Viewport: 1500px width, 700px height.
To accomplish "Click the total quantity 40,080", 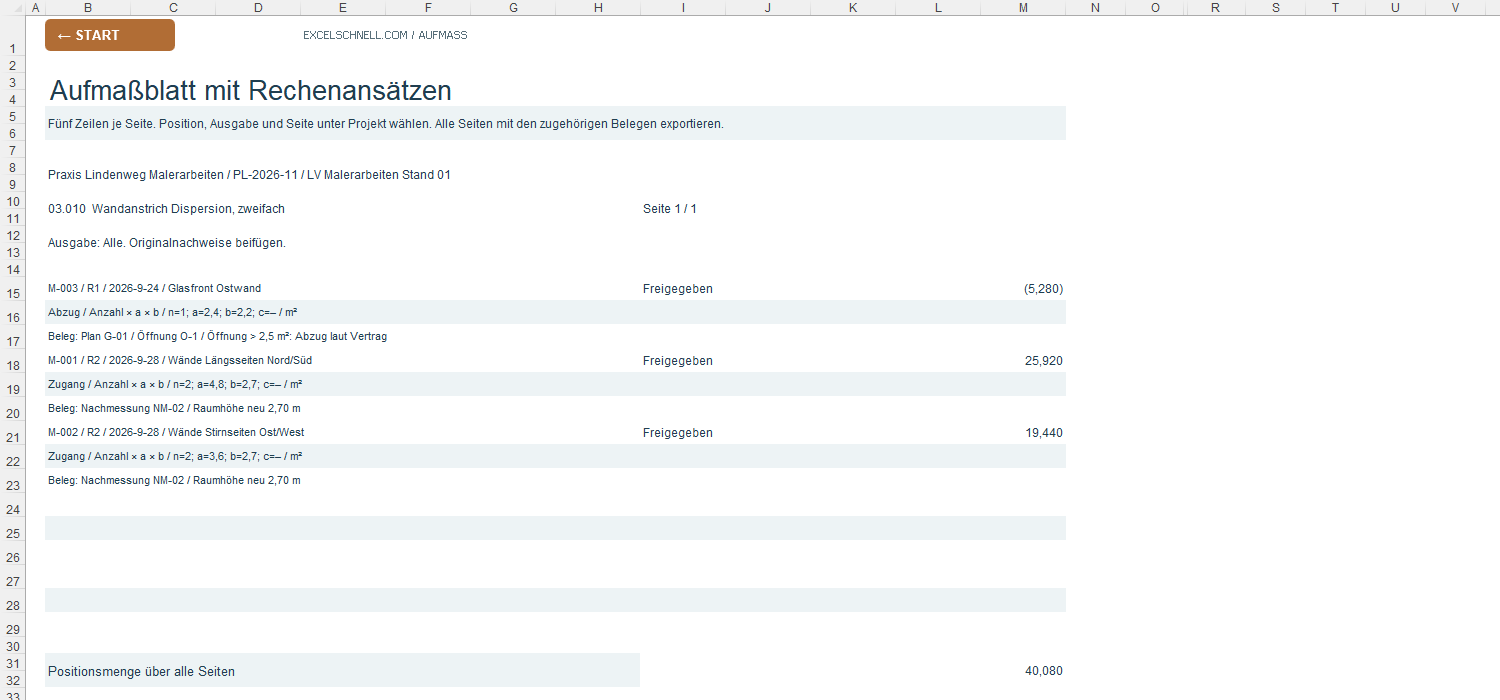I will pos(1044,672).
